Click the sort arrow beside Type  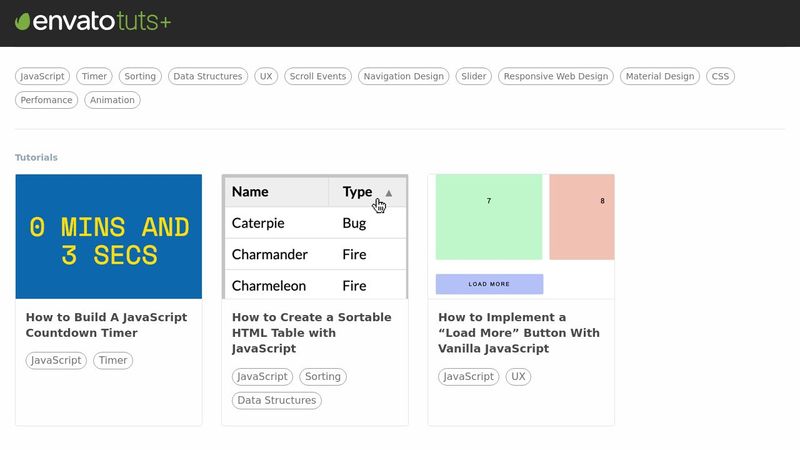coord(389,193)
